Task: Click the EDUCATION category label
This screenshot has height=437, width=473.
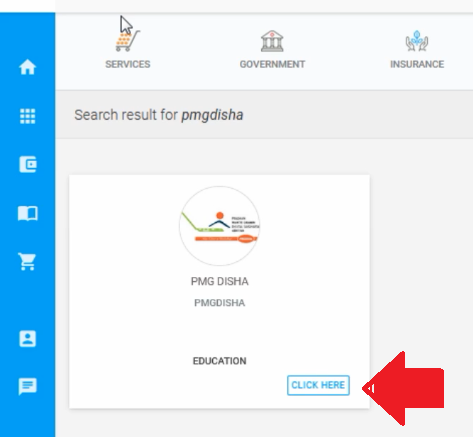Action: [219, 361]
